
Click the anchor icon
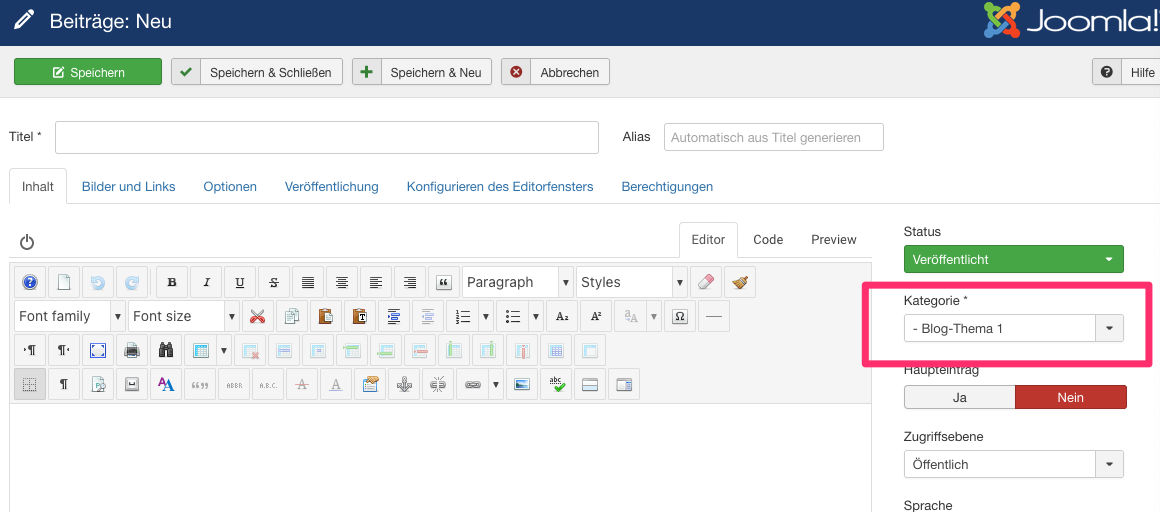pos(404,385)
